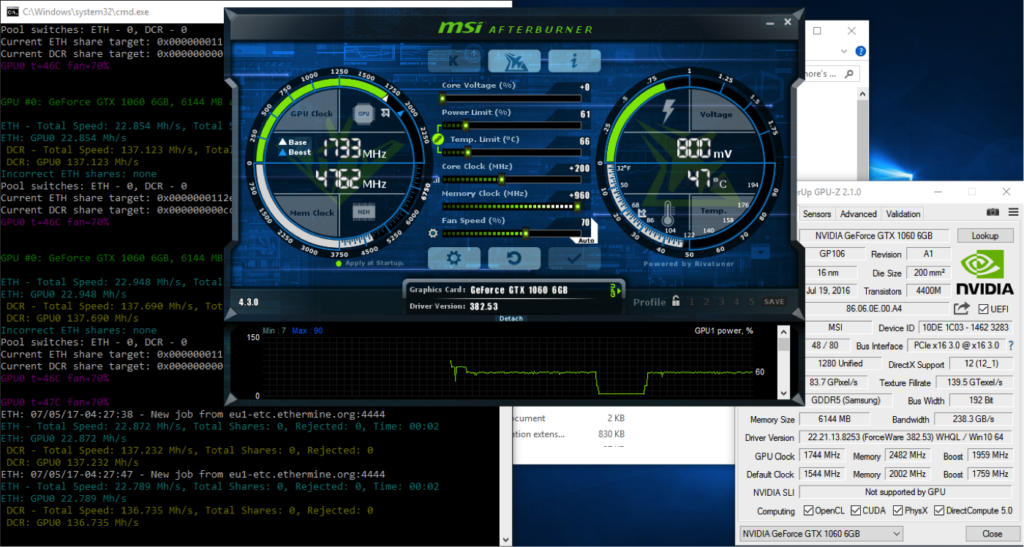Click the Memory Clock slider handle
The image size is (1024, 547).
[x=577, y=206]
